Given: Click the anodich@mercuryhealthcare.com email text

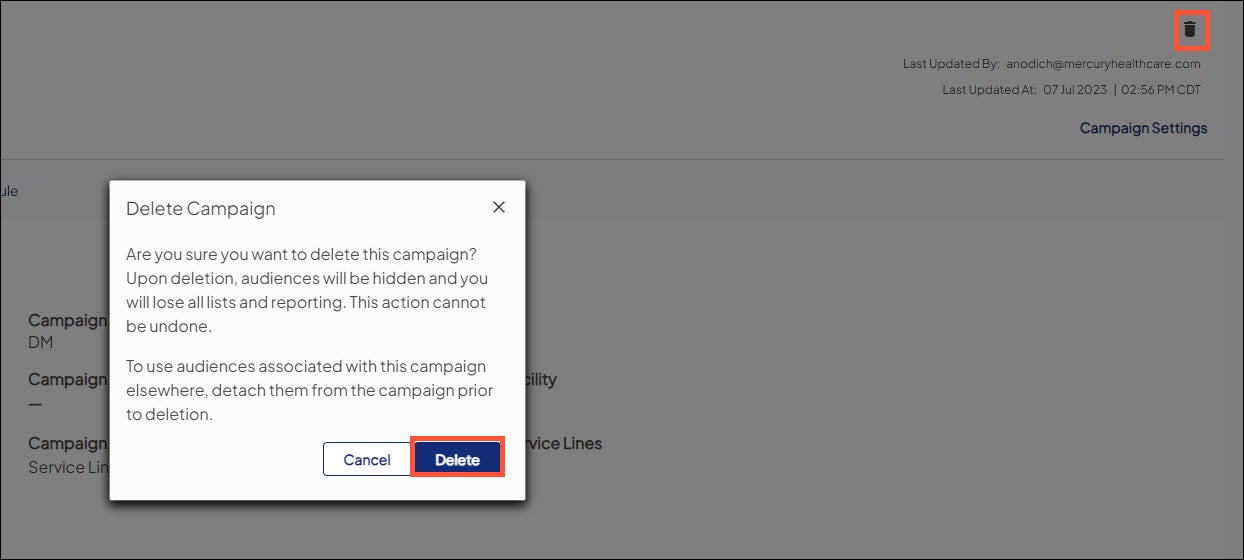Looking at the screenshot, I should point(1103,64).
